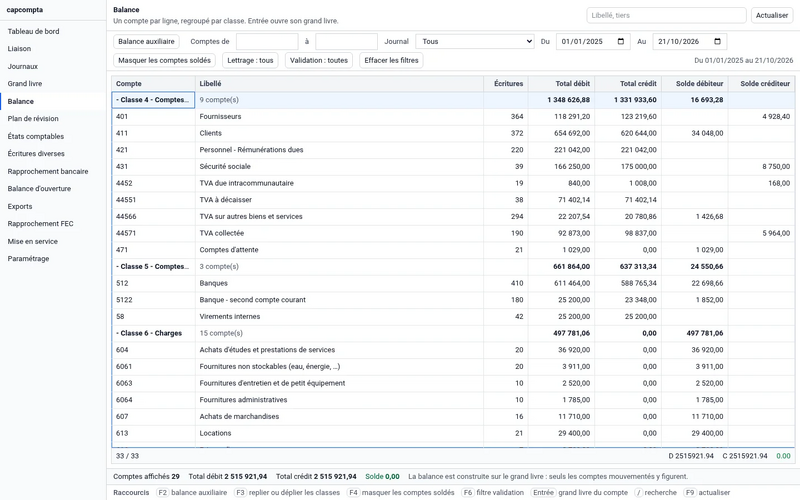Select the 431 Sécurité sociale row
The height and width of the screenshot is (500, 800).
tap(453, 166)
